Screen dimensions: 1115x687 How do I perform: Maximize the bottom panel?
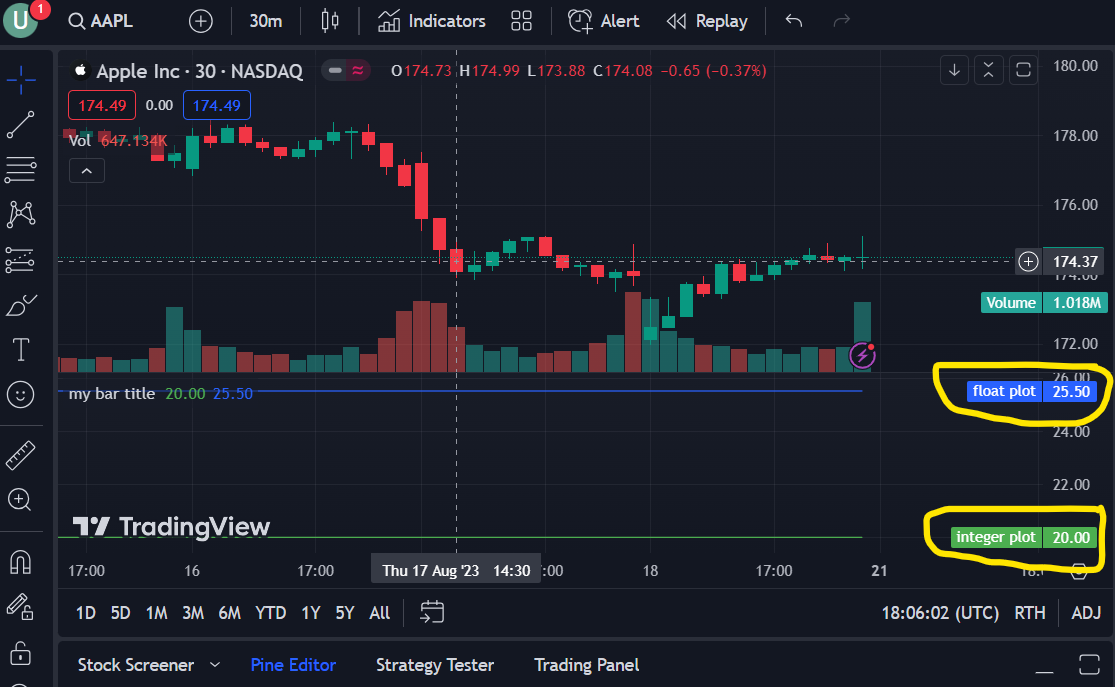(x=1089, y=665)
